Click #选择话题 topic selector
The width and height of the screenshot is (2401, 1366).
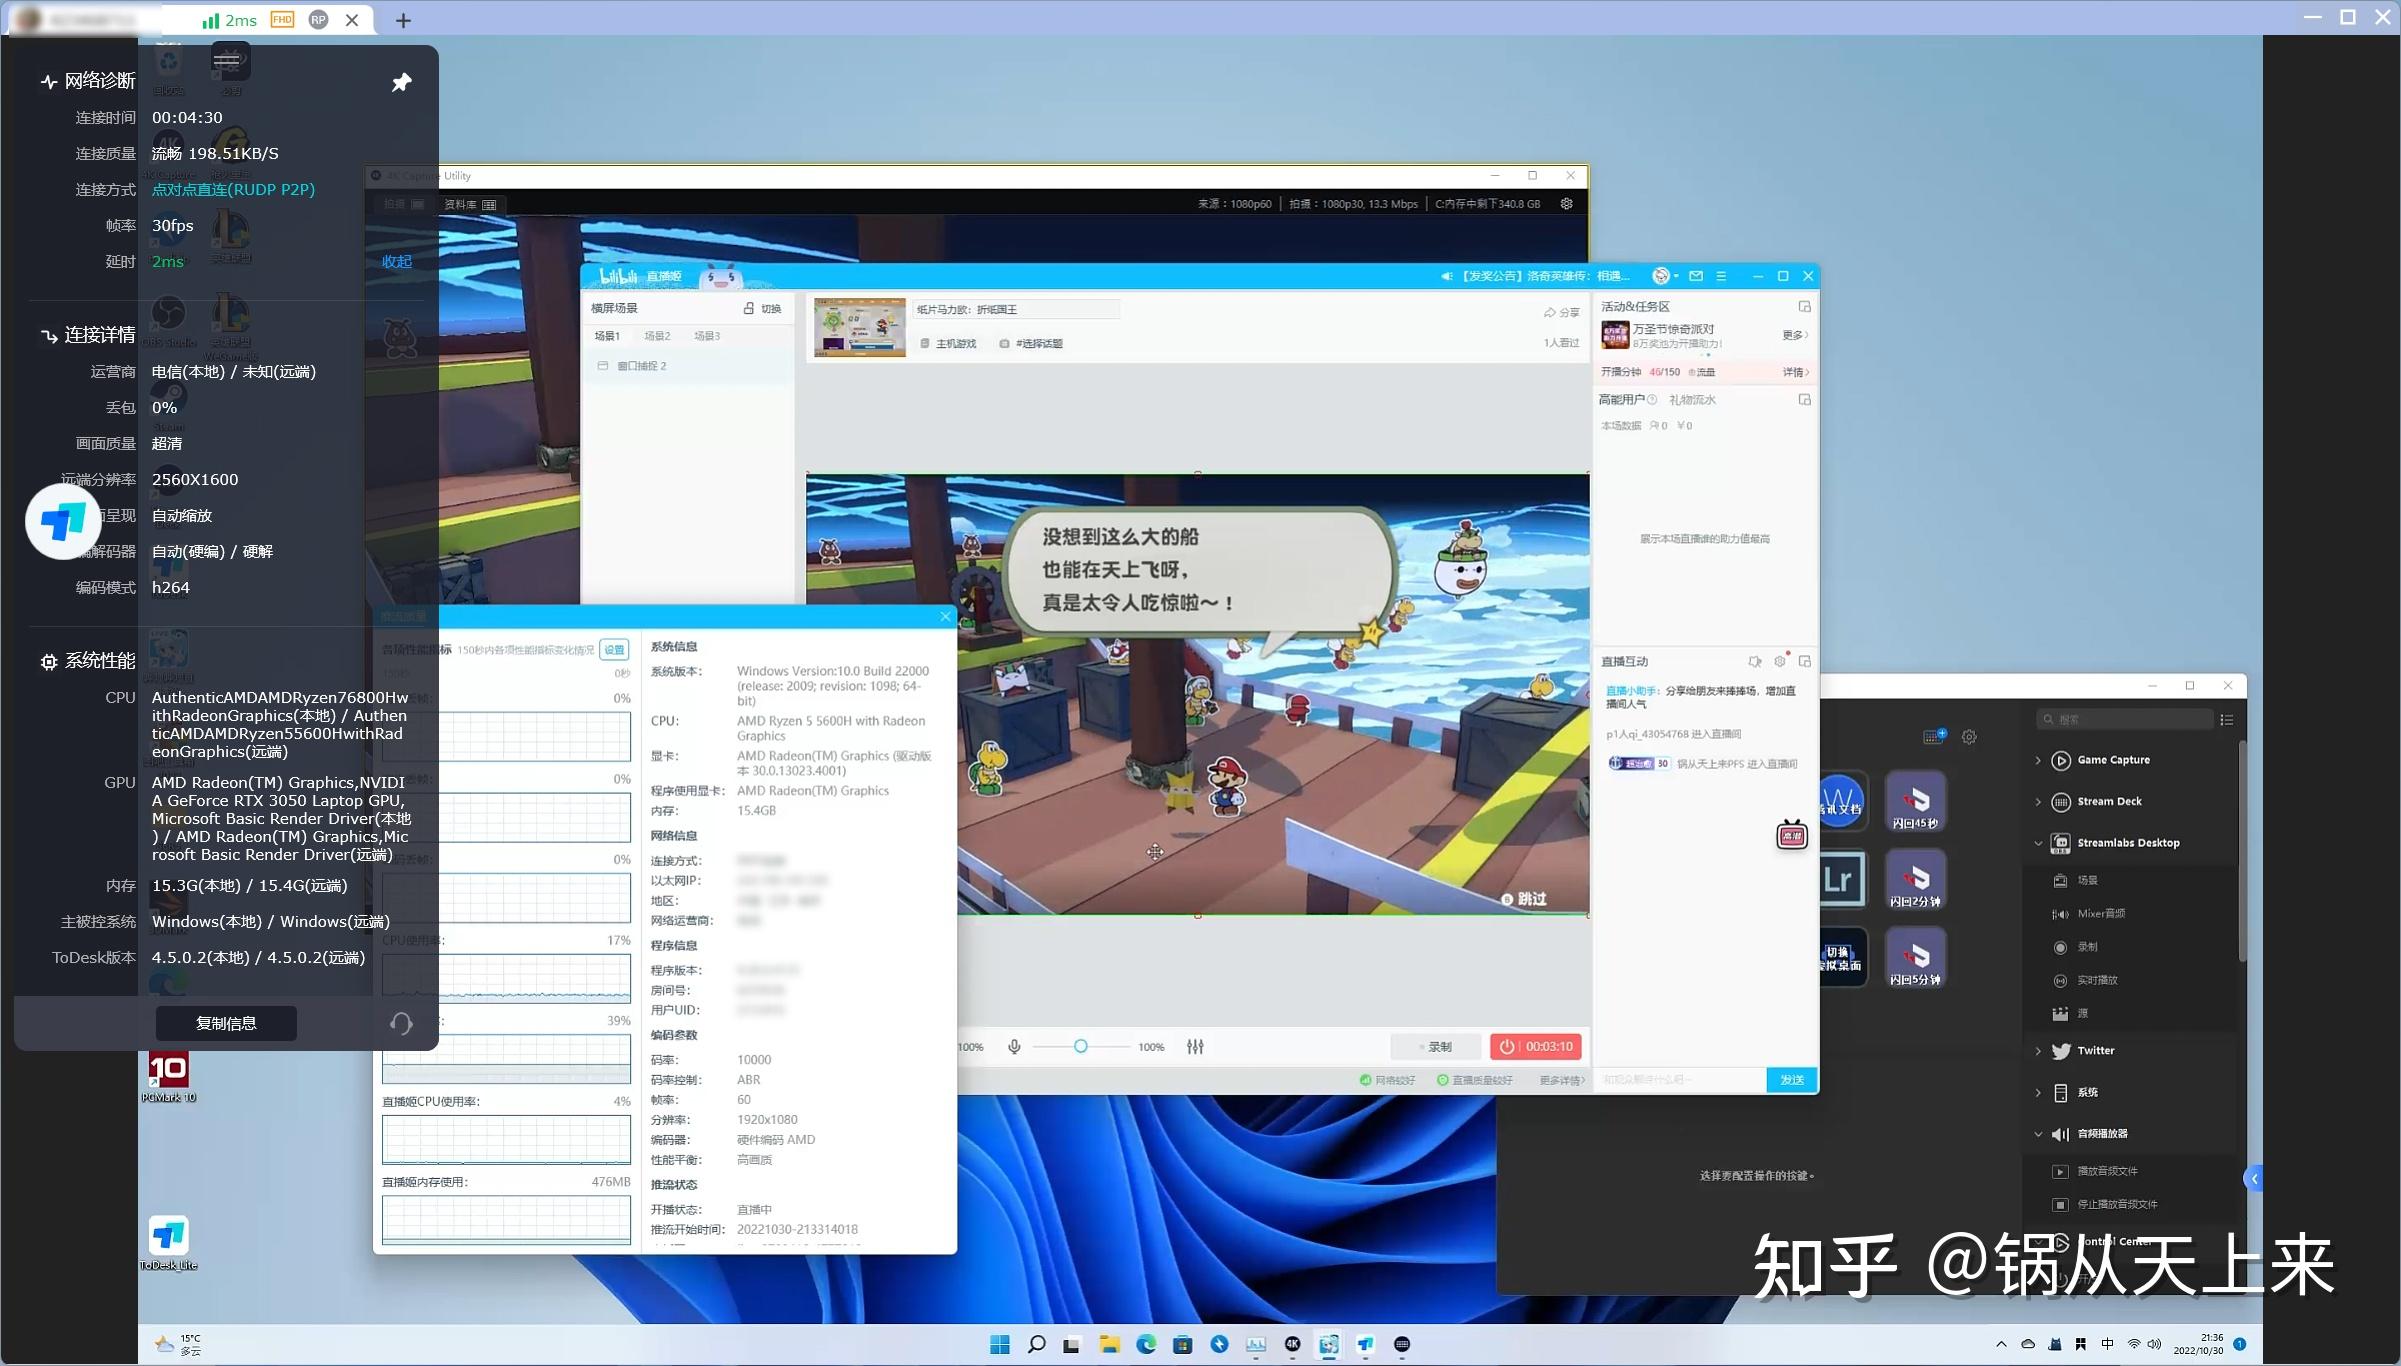click(x=1031, y=344)
